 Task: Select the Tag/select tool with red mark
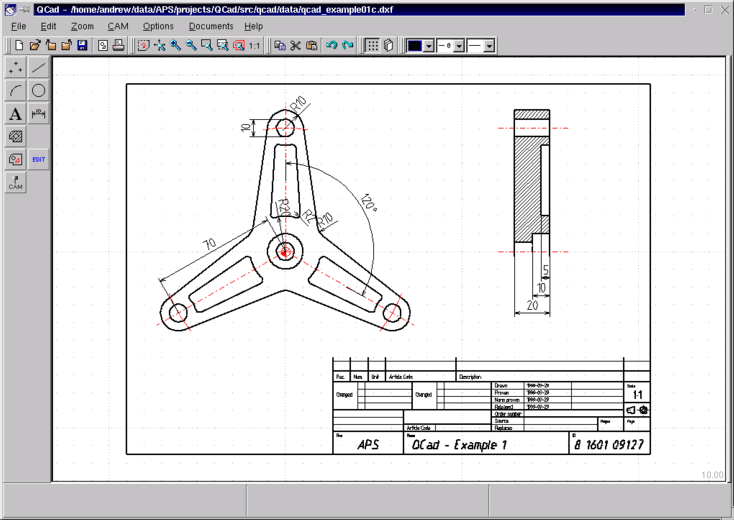[x=16, y=160]
